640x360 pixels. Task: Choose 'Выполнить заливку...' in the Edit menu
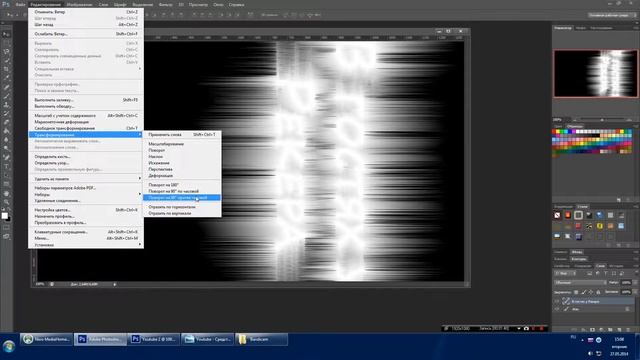pyautogui.click(x=85, y=100)
